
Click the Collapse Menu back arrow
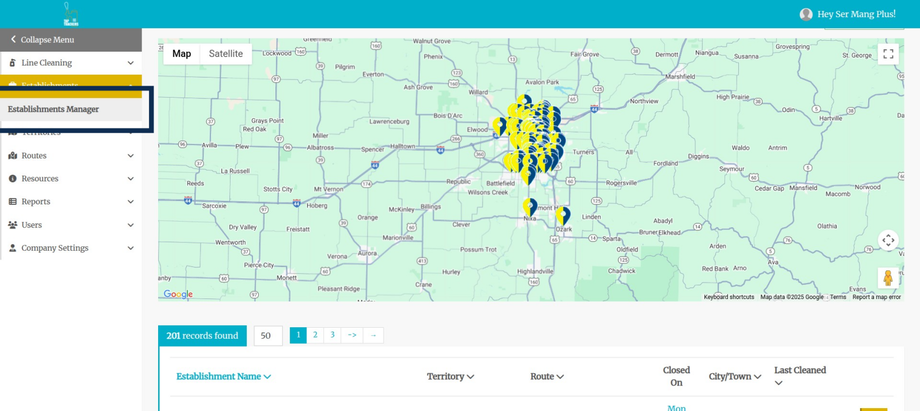pyautogui.click(x=13, y=40)
